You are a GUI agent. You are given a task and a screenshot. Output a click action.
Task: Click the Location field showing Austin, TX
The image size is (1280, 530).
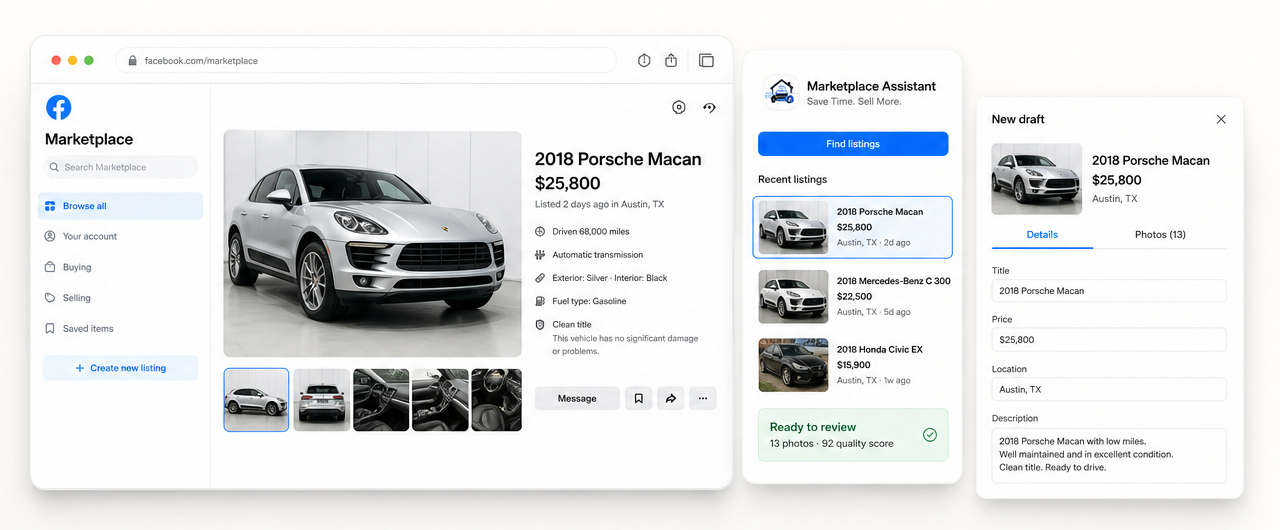(x=1109, y=389)
